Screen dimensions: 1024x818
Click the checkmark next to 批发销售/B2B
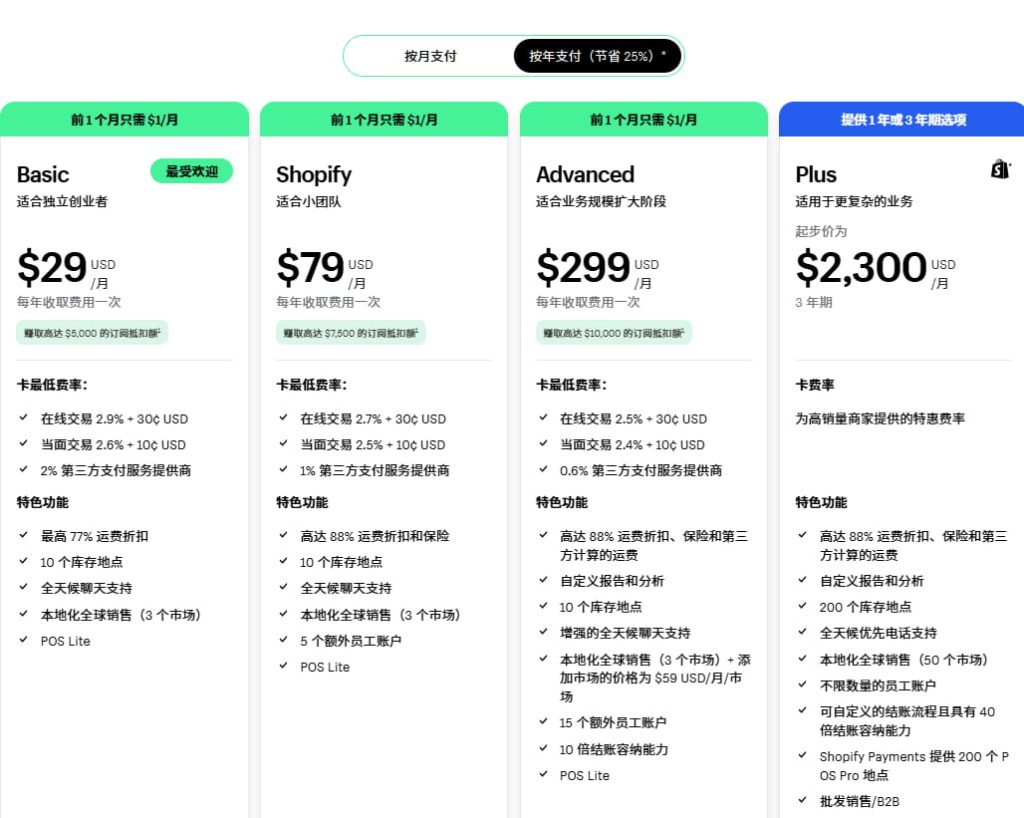(x=802, y=801)
